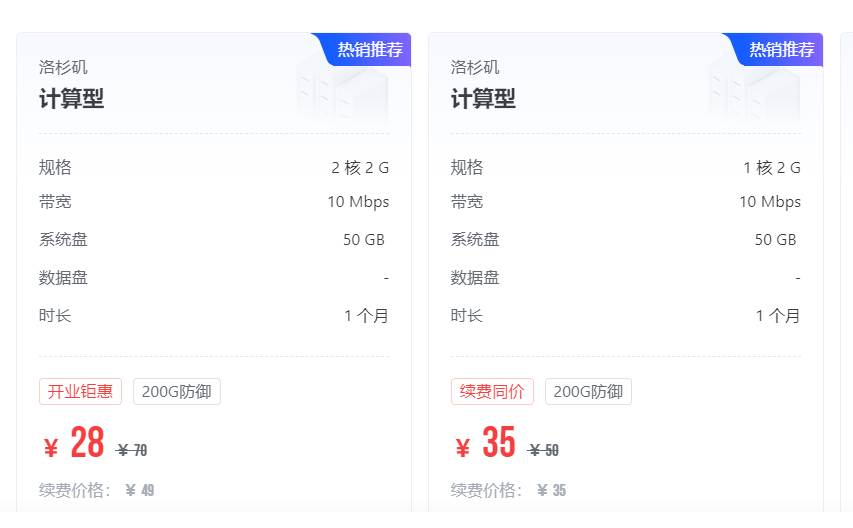Click the 时长 label on the ¥ 28 card
The width and height of the screenshot is (853, 528).
tap(55, 316)
